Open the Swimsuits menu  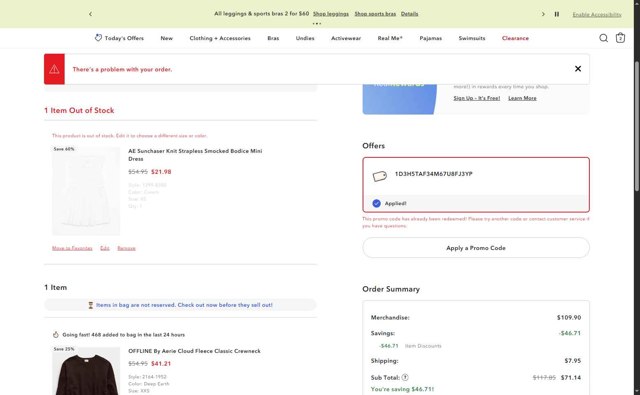click(472, 38)
